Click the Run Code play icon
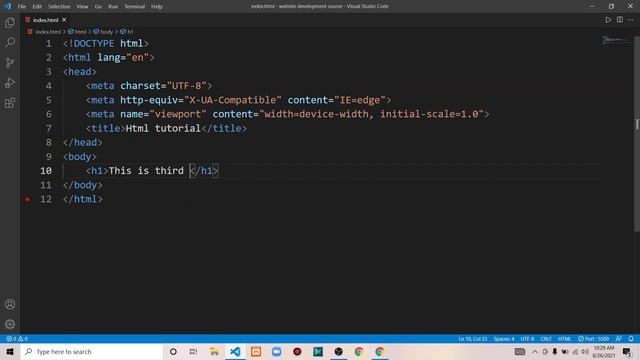Viewport: 640px width, 360px height. pyautogui.click(x=608, y=20)
